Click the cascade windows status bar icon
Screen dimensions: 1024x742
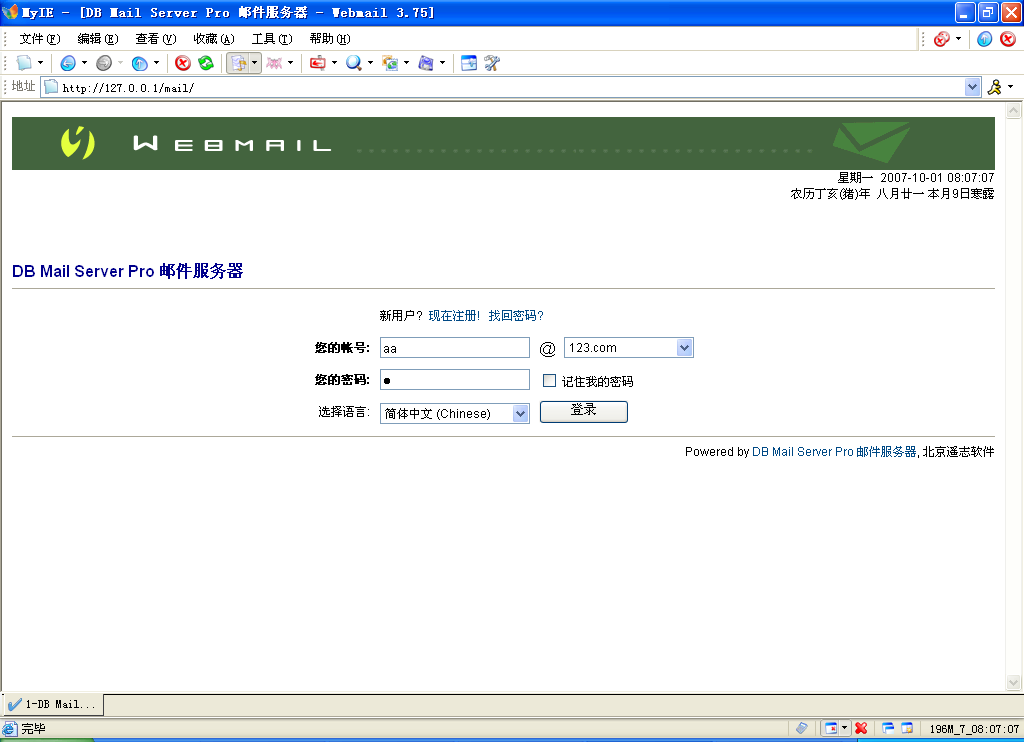point(888,728)
